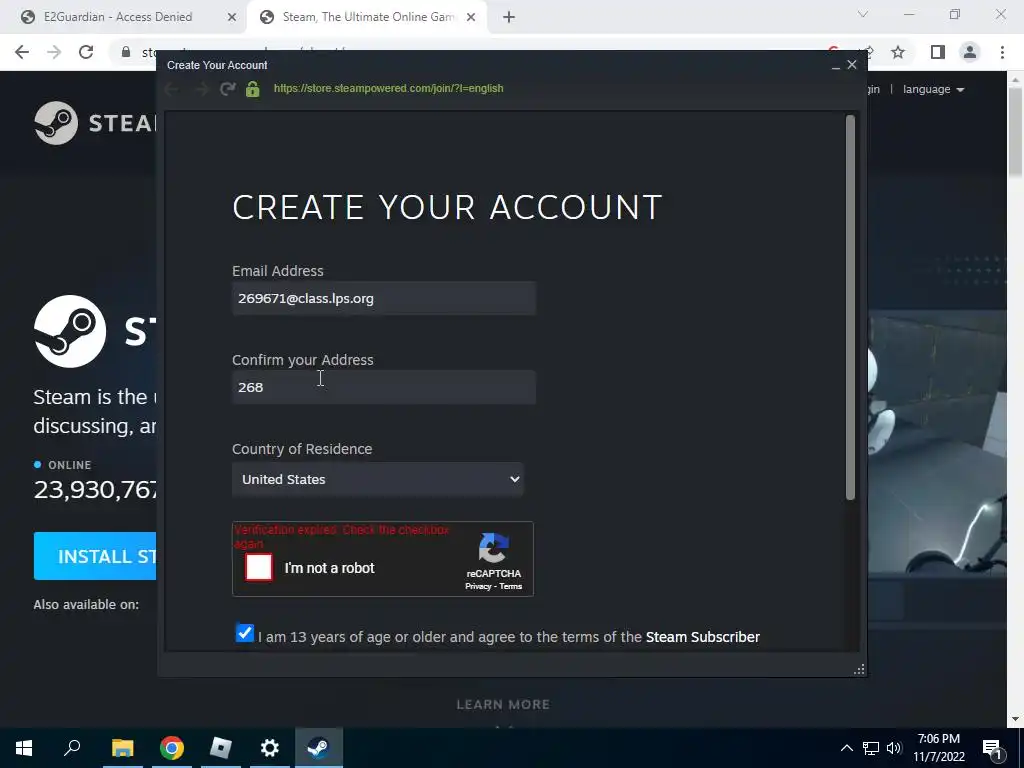Expand the language menu on Steam page
Viewport: 1024px width, 768px height.
click(933, 89)
